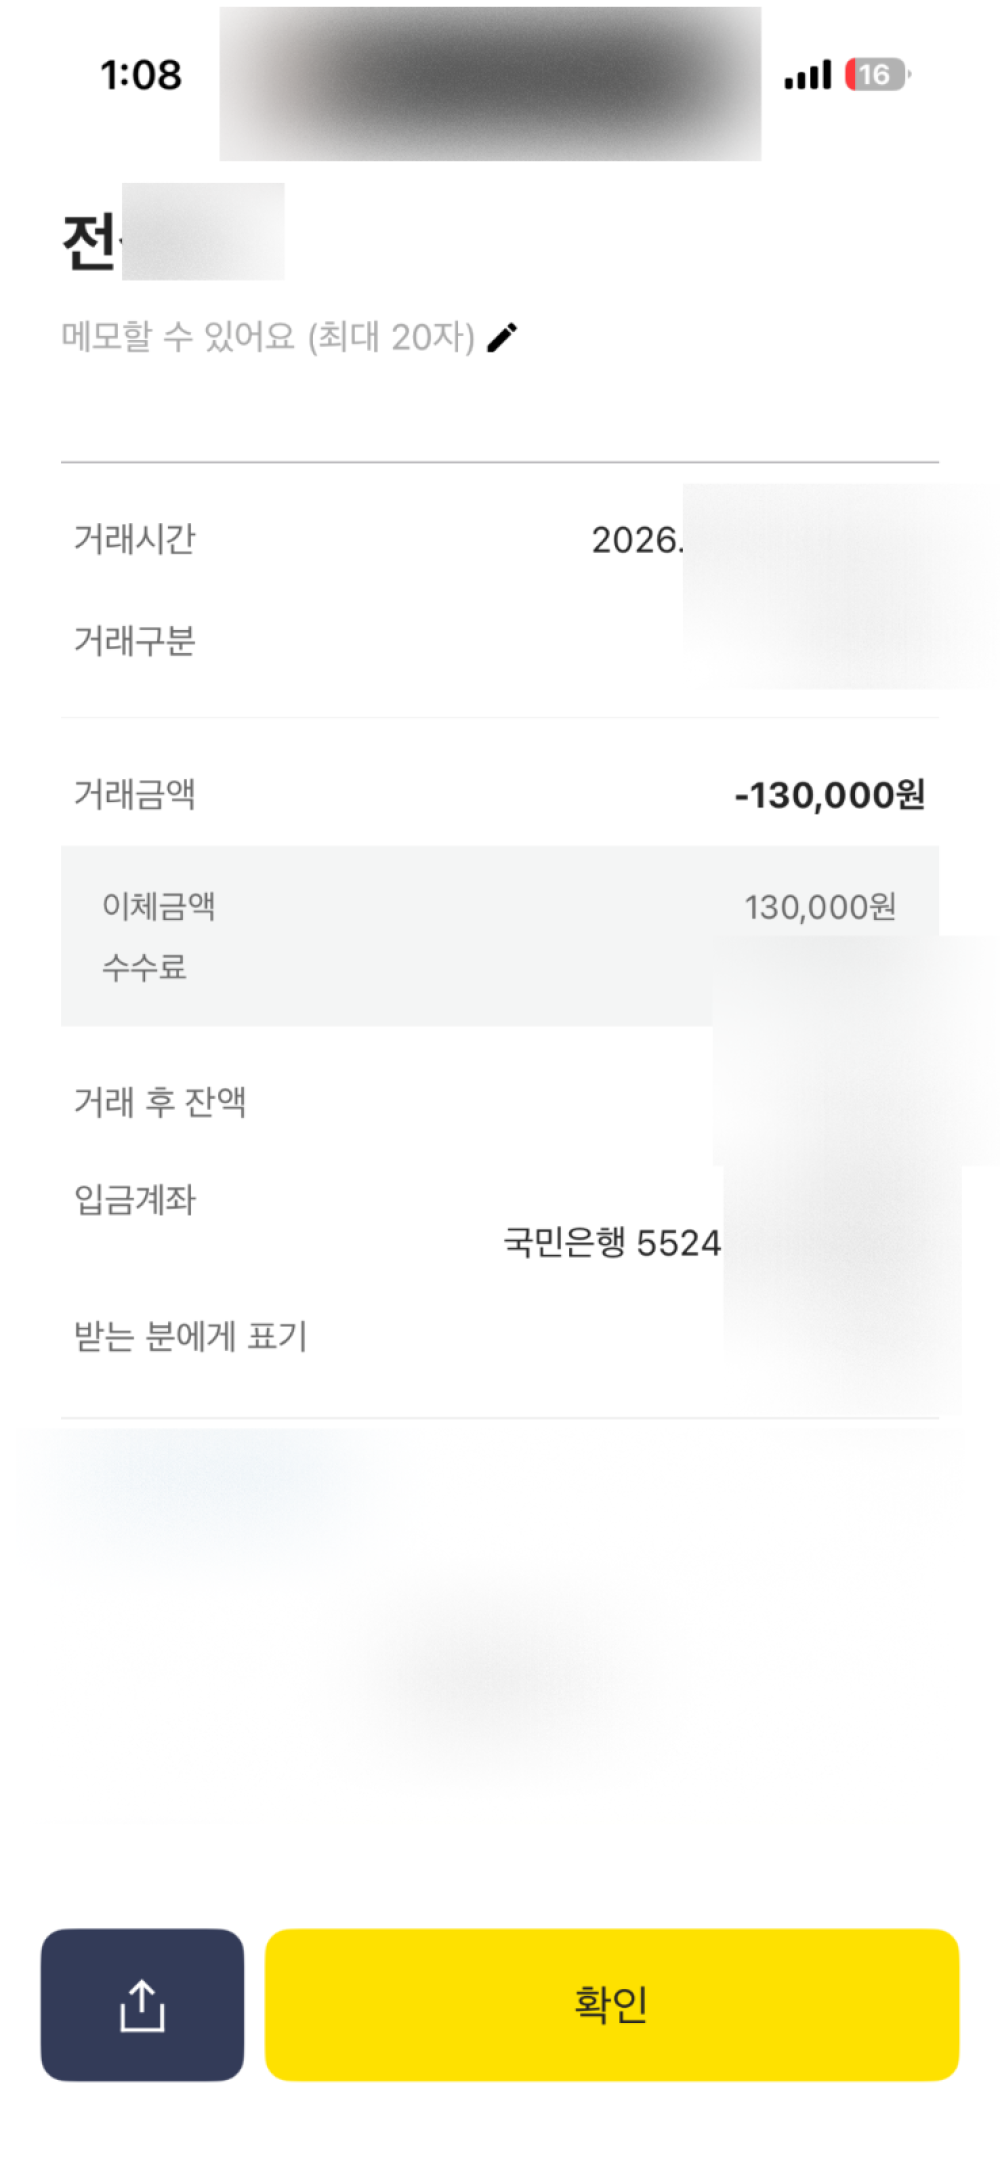This screenshot has height=2168, width=1000.
Task: Tap the 130,000원 transfer amount value
Action: pos(820,907)
